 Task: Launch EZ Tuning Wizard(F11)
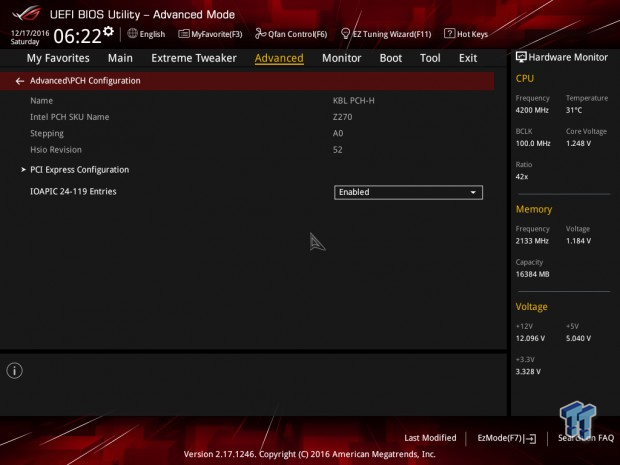pos(392,34)
